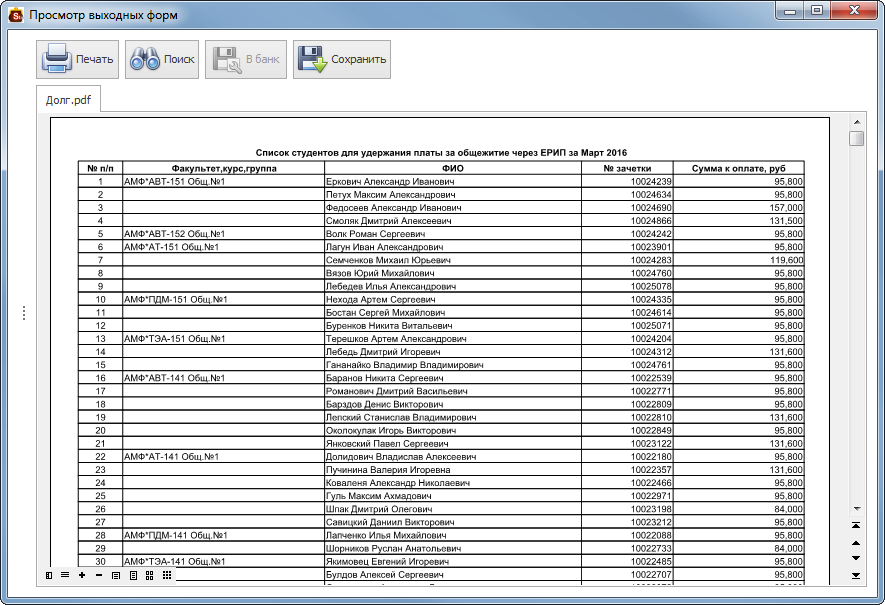Viewport: 885px width, 605px height.
Task: Click the name 'Смоляк Дмитрий Алексеевич'
Action: (x=389, y=221)
